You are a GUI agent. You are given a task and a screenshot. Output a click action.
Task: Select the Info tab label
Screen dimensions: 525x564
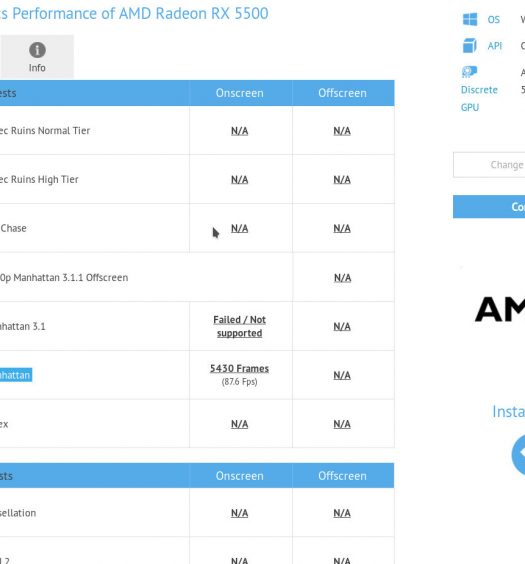click(37, 68)
